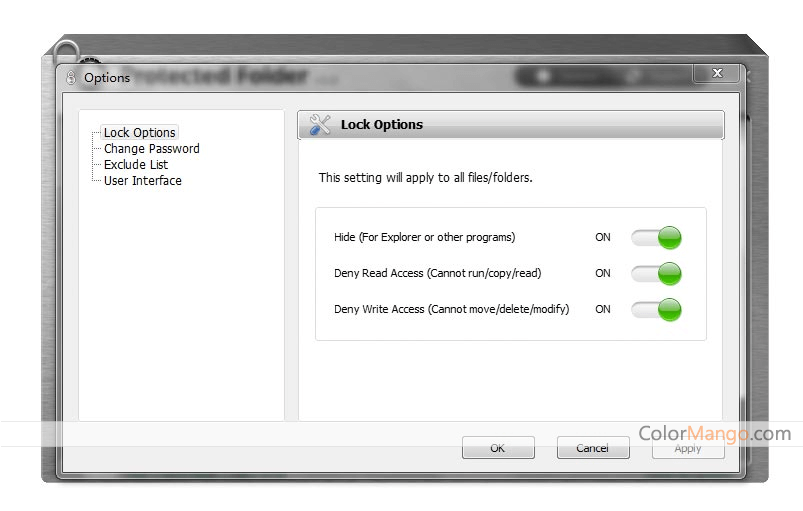Click the wrench and screwdriver header icon
Viewport: 803px width, 511px height.
coord(320,125)
